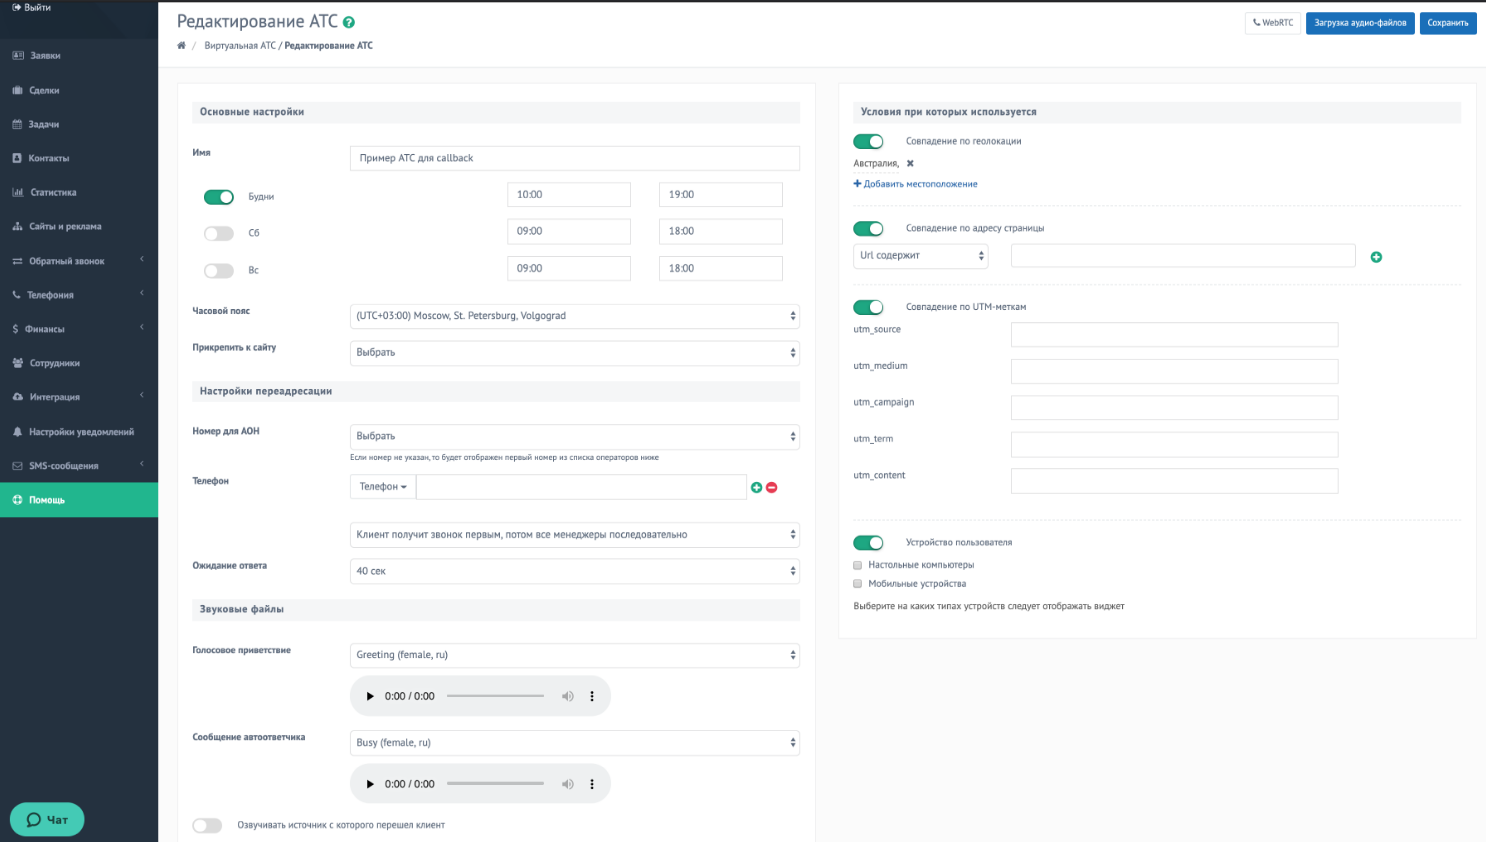This screenshot has width=1486, height=842.
Task: Enable Озвучивать источник toggle
Action: click(207, 826)
